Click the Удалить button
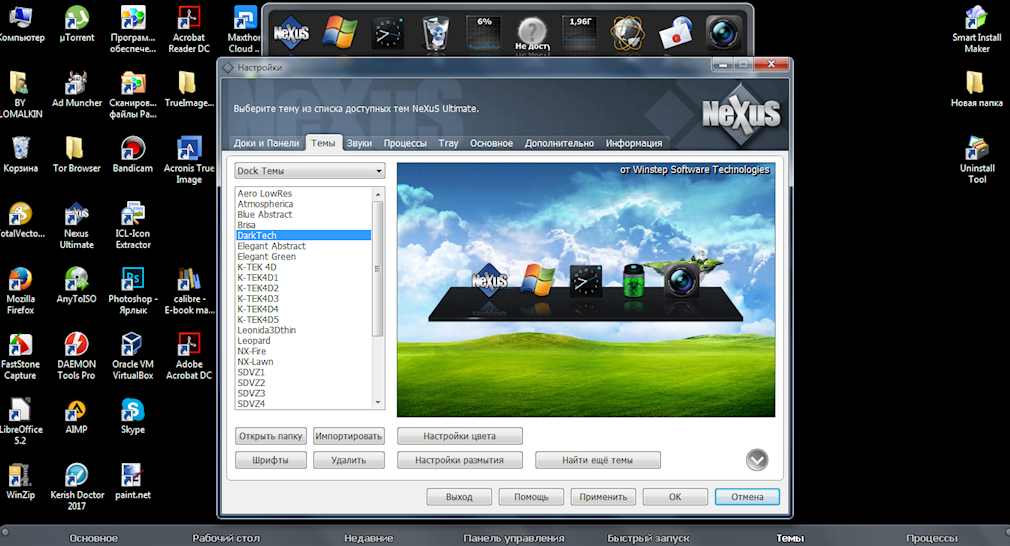The image size is (1010, 546). pos(348,460)
